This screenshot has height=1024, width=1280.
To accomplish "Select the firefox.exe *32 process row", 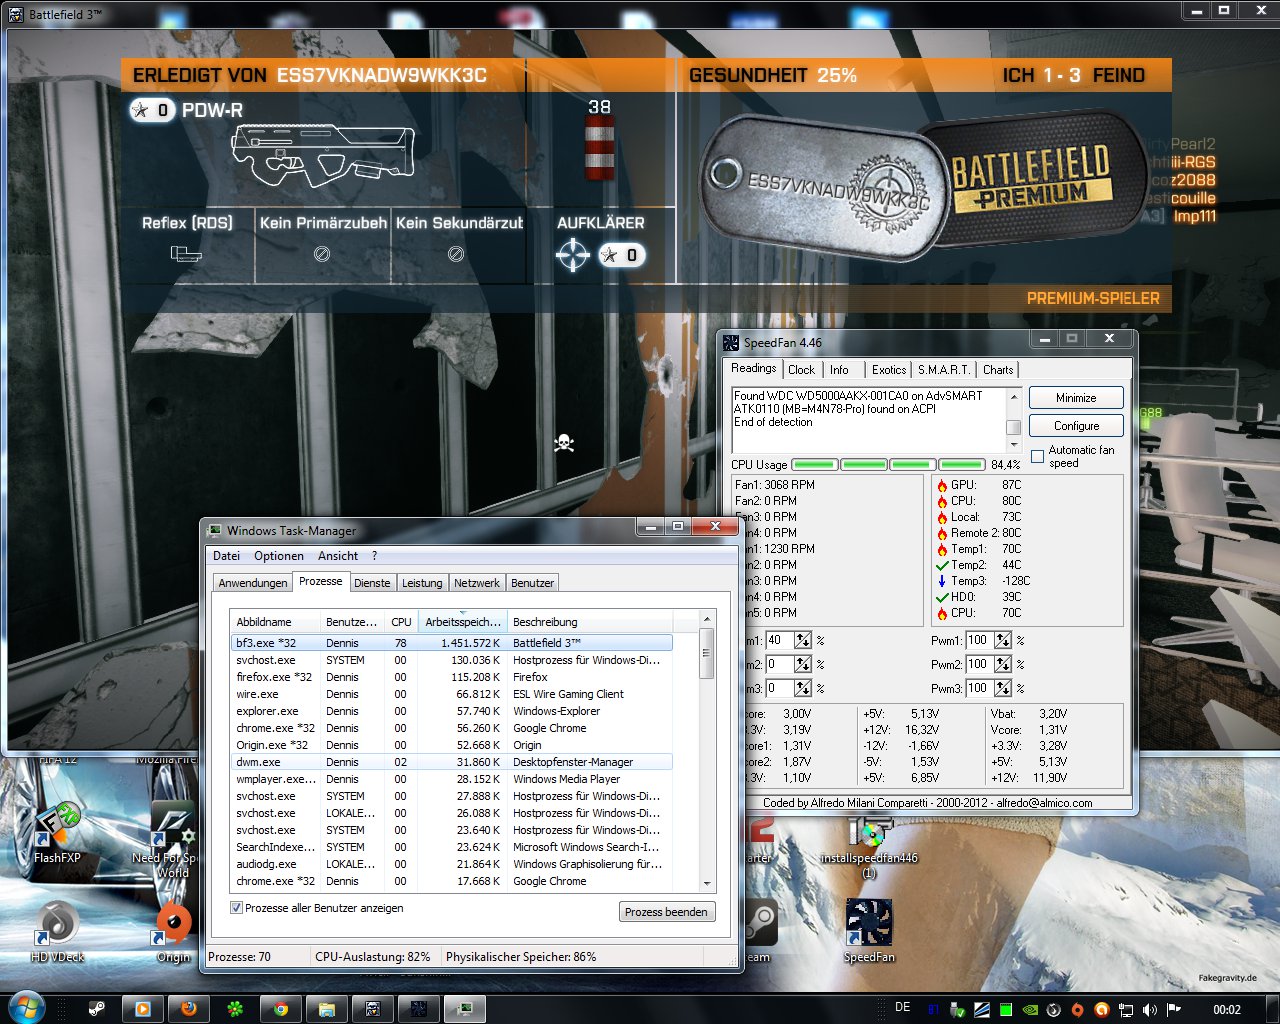I will coord(451,677).
